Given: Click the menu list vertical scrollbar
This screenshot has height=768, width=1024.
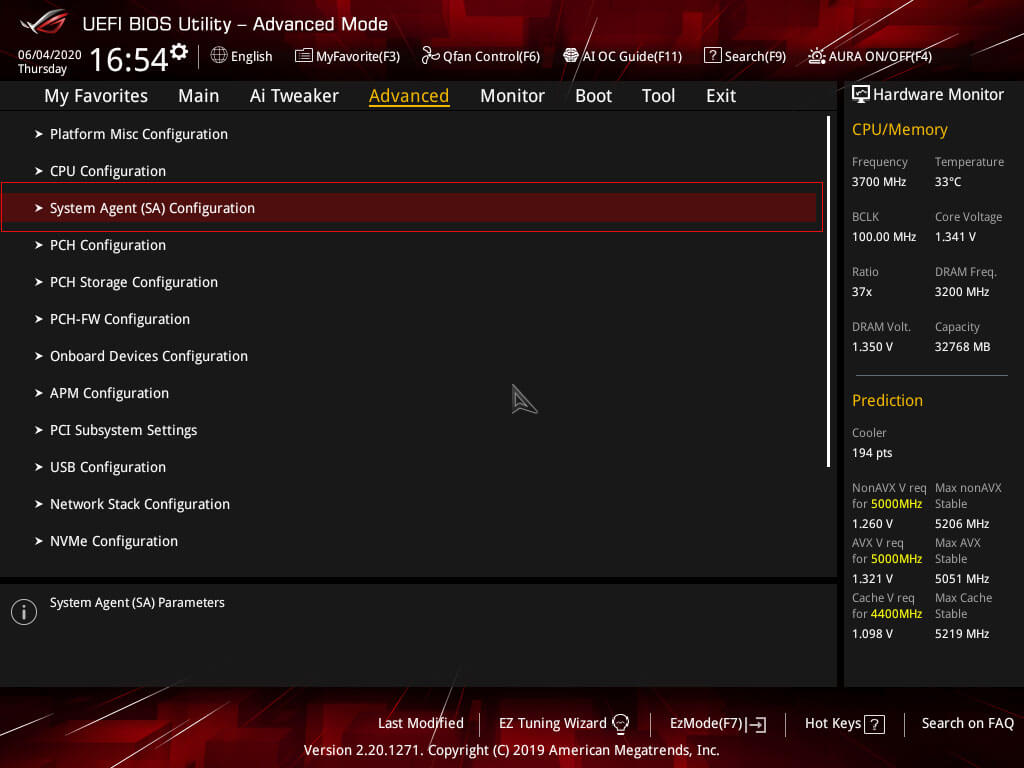Looking at the screenshot, I should coord(828,291).
